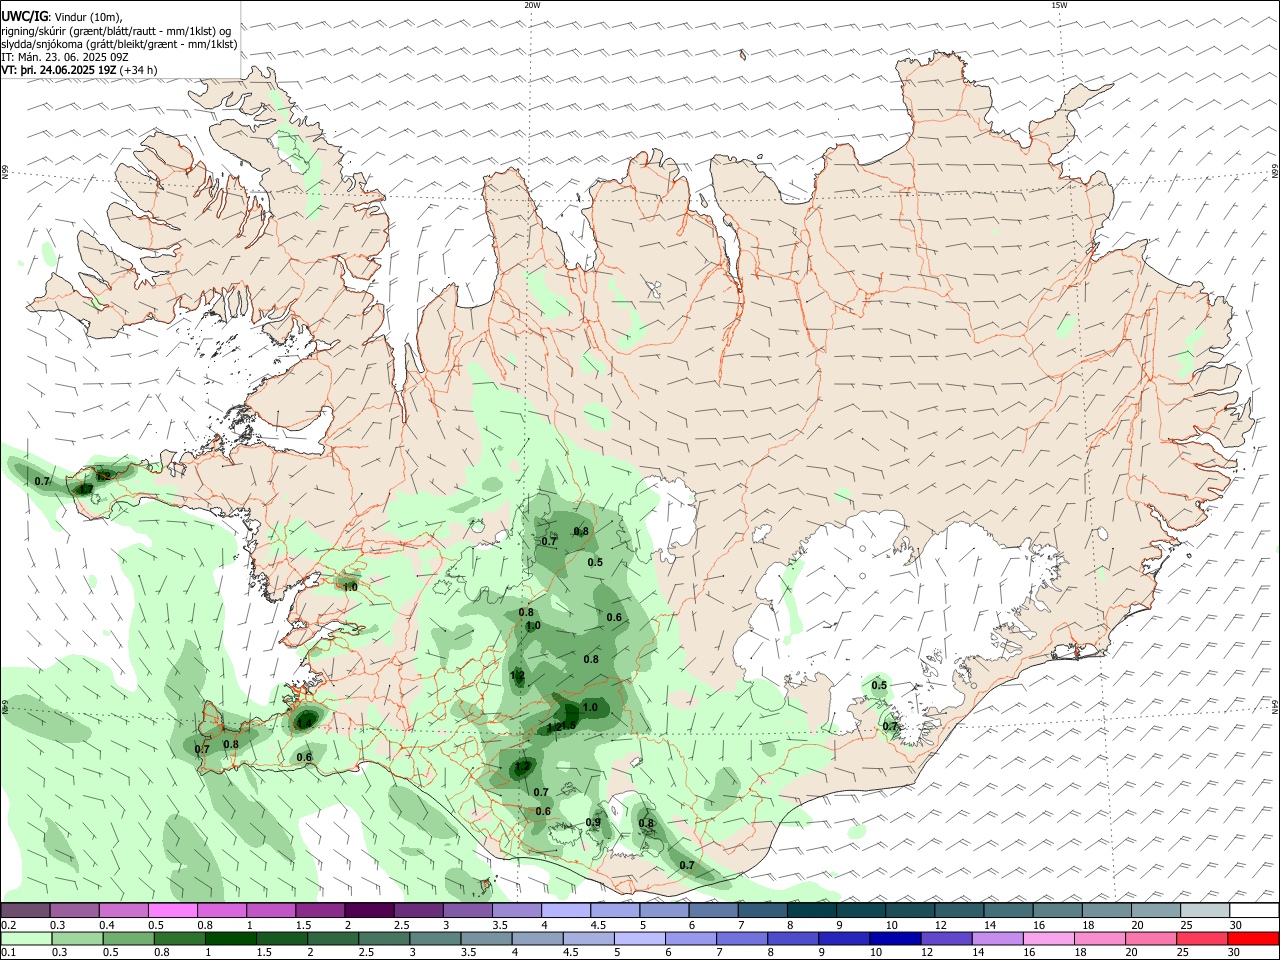Pick the bright pink 0.5–0.8 swatch in the upper scale
1280x960 pixels.
coord(172,911)
